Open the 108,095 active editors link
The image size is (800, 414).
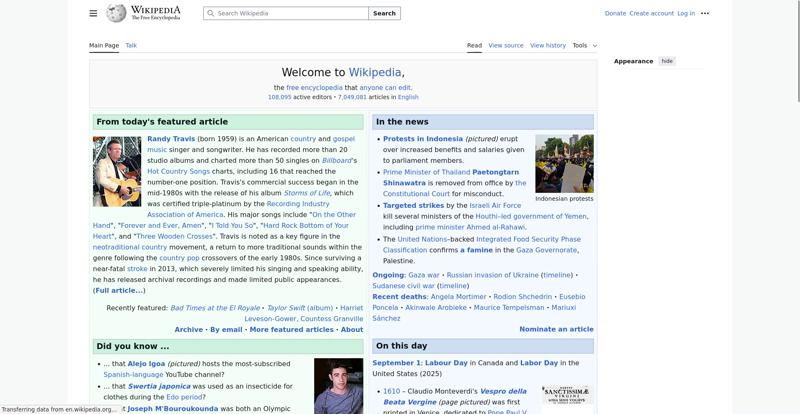pos(280,97)
